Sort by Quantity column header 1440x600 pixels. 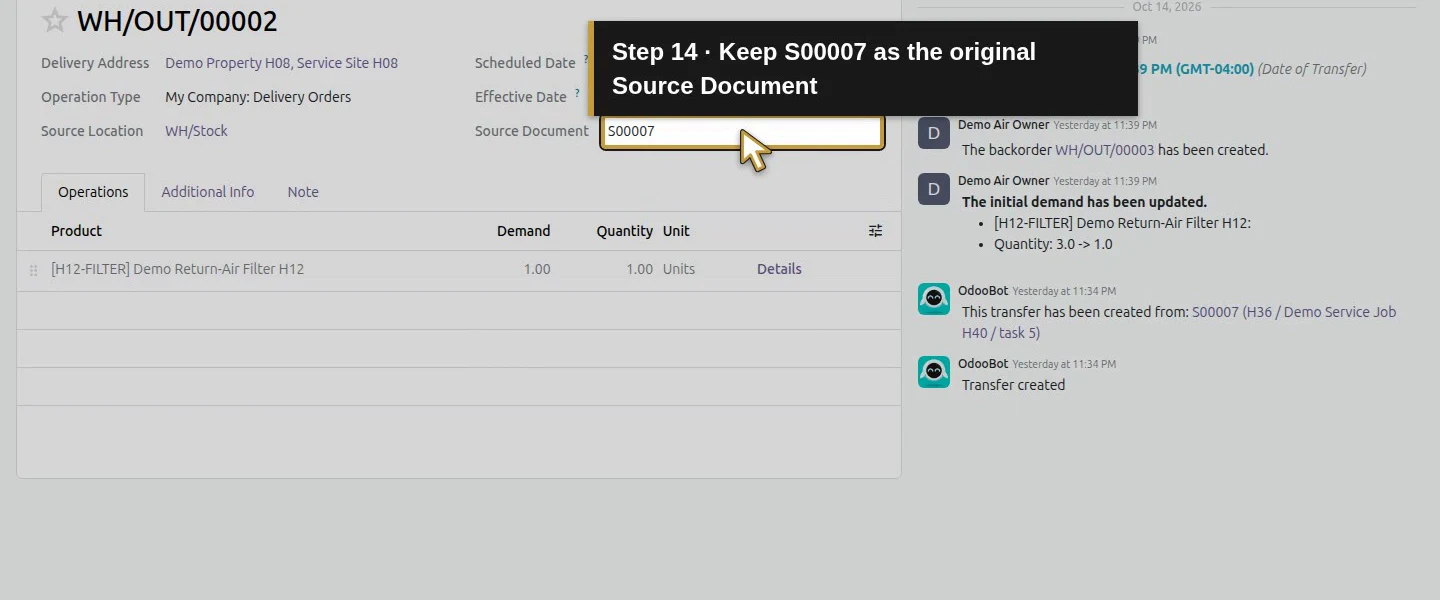[624, 231]
